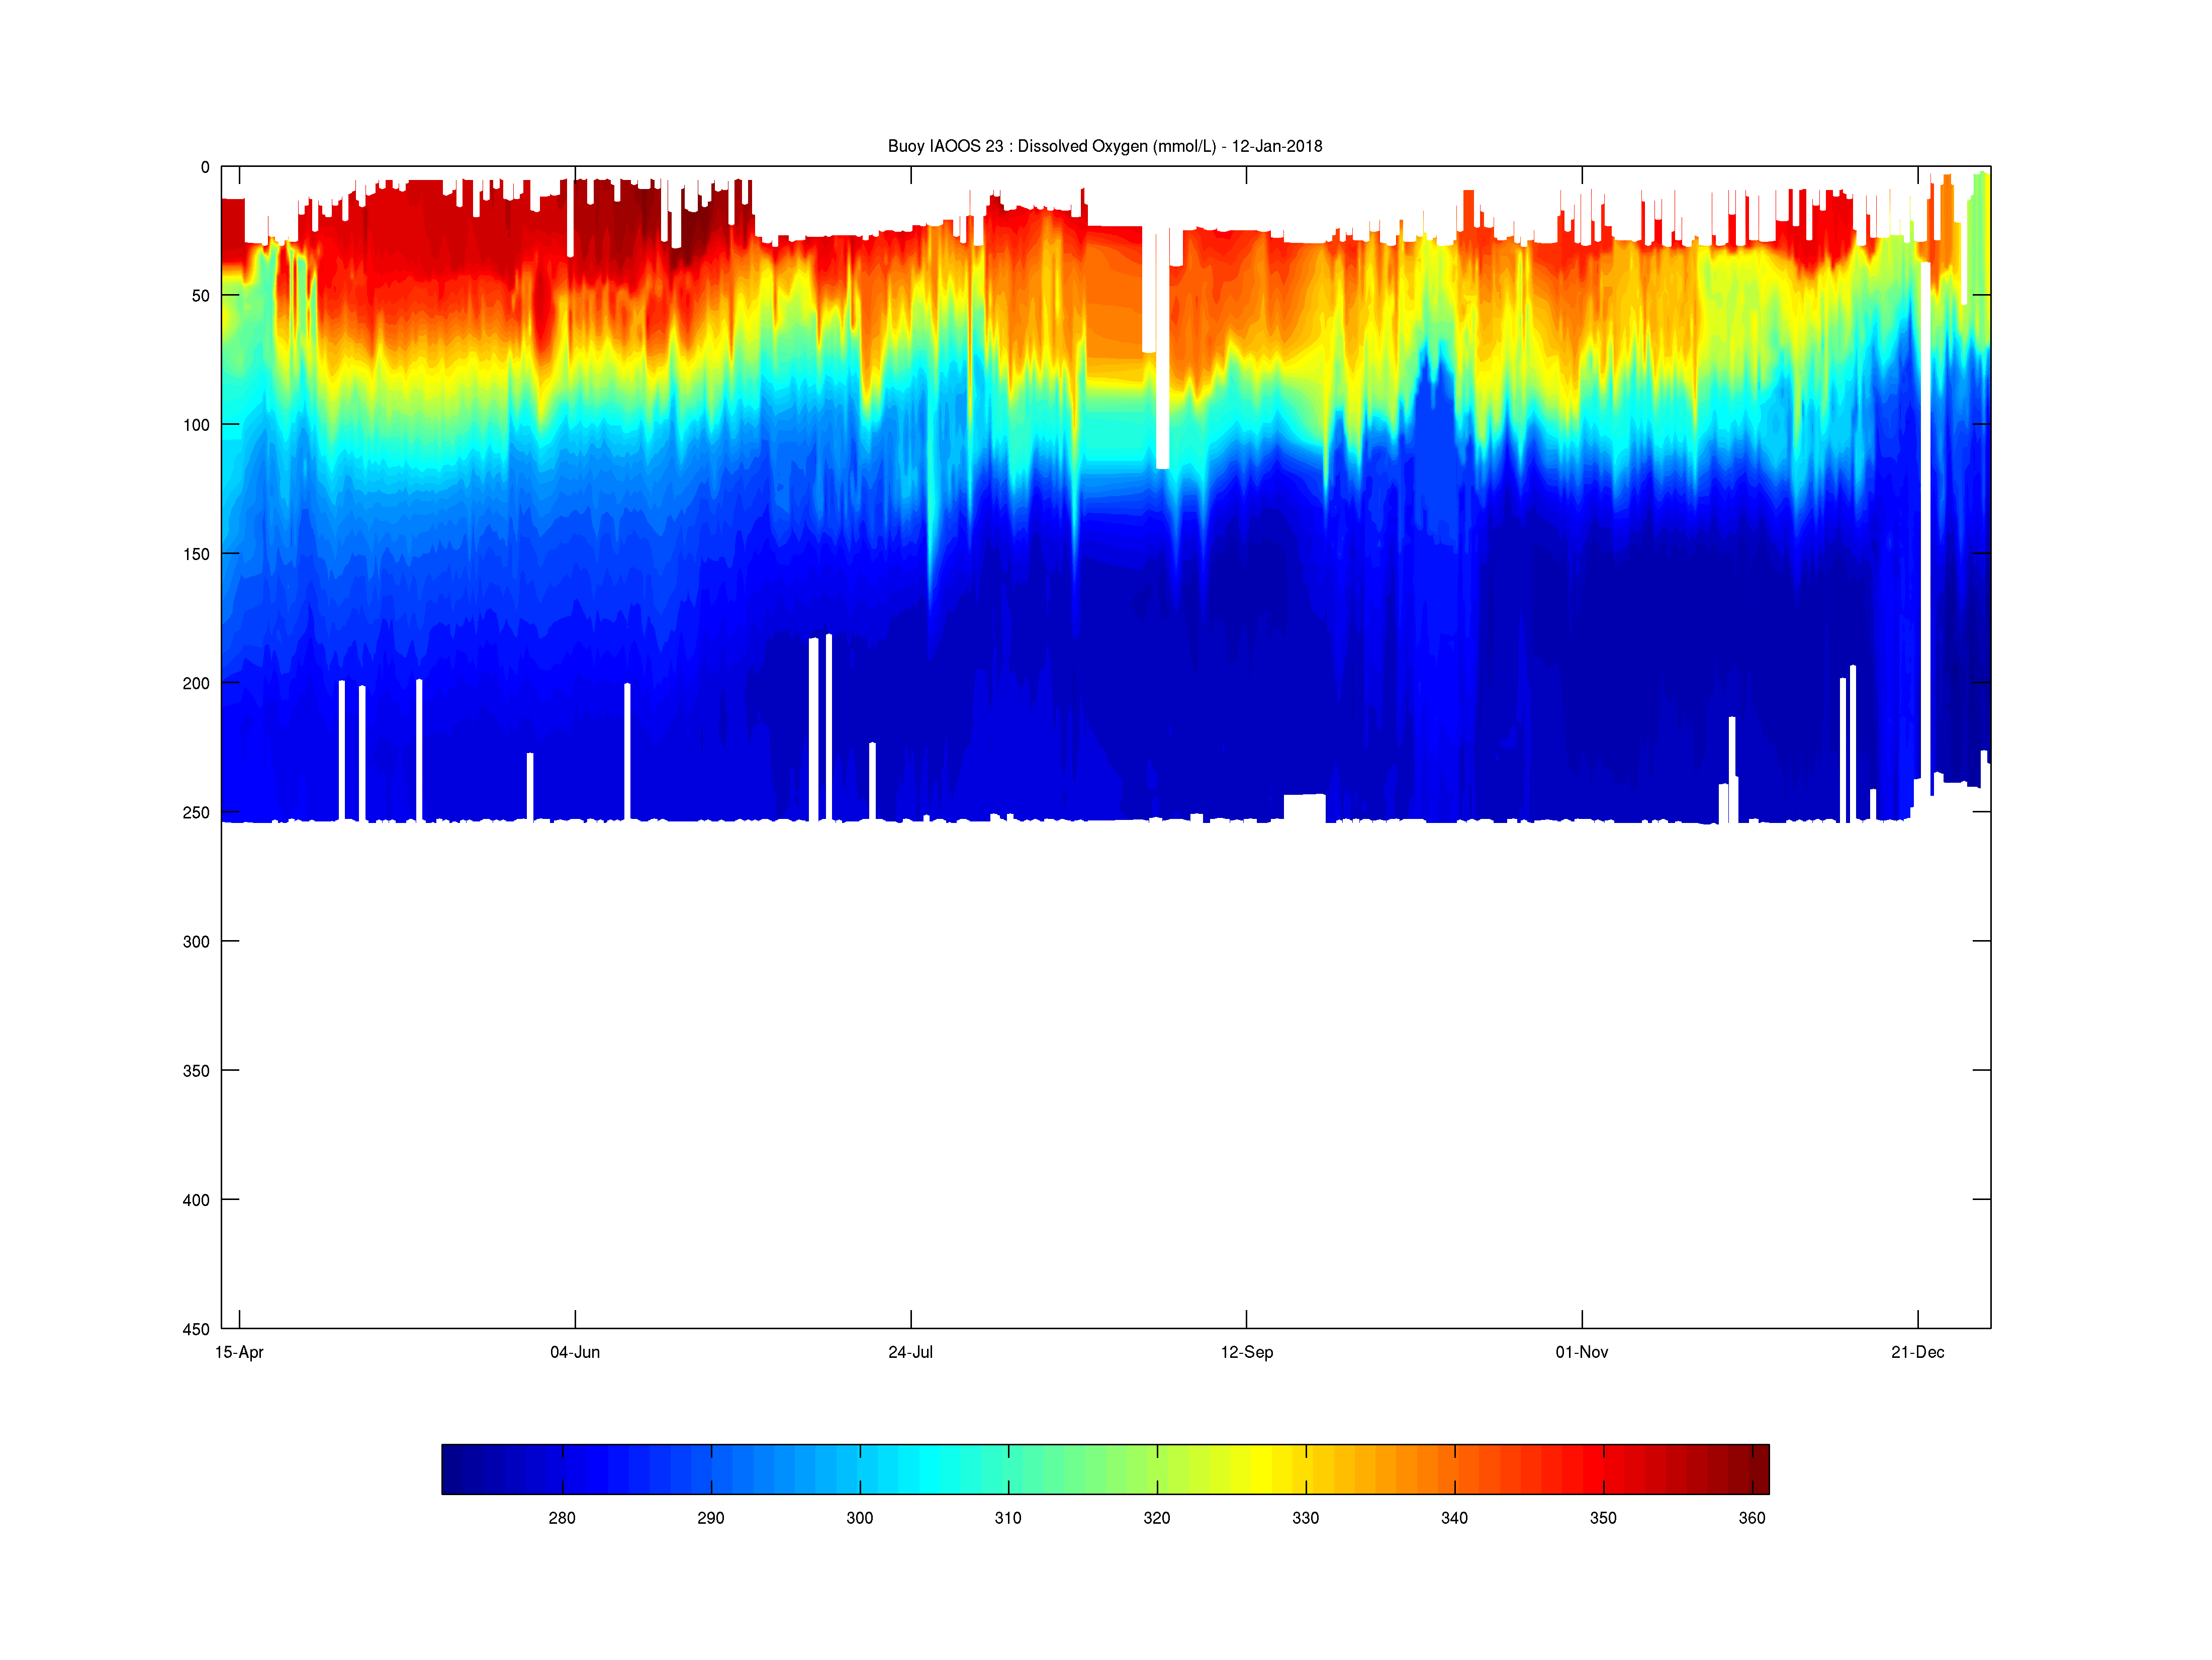Click the depth axis label 100
This screenshot has height=1660, width=2212.
click(196, 425)
